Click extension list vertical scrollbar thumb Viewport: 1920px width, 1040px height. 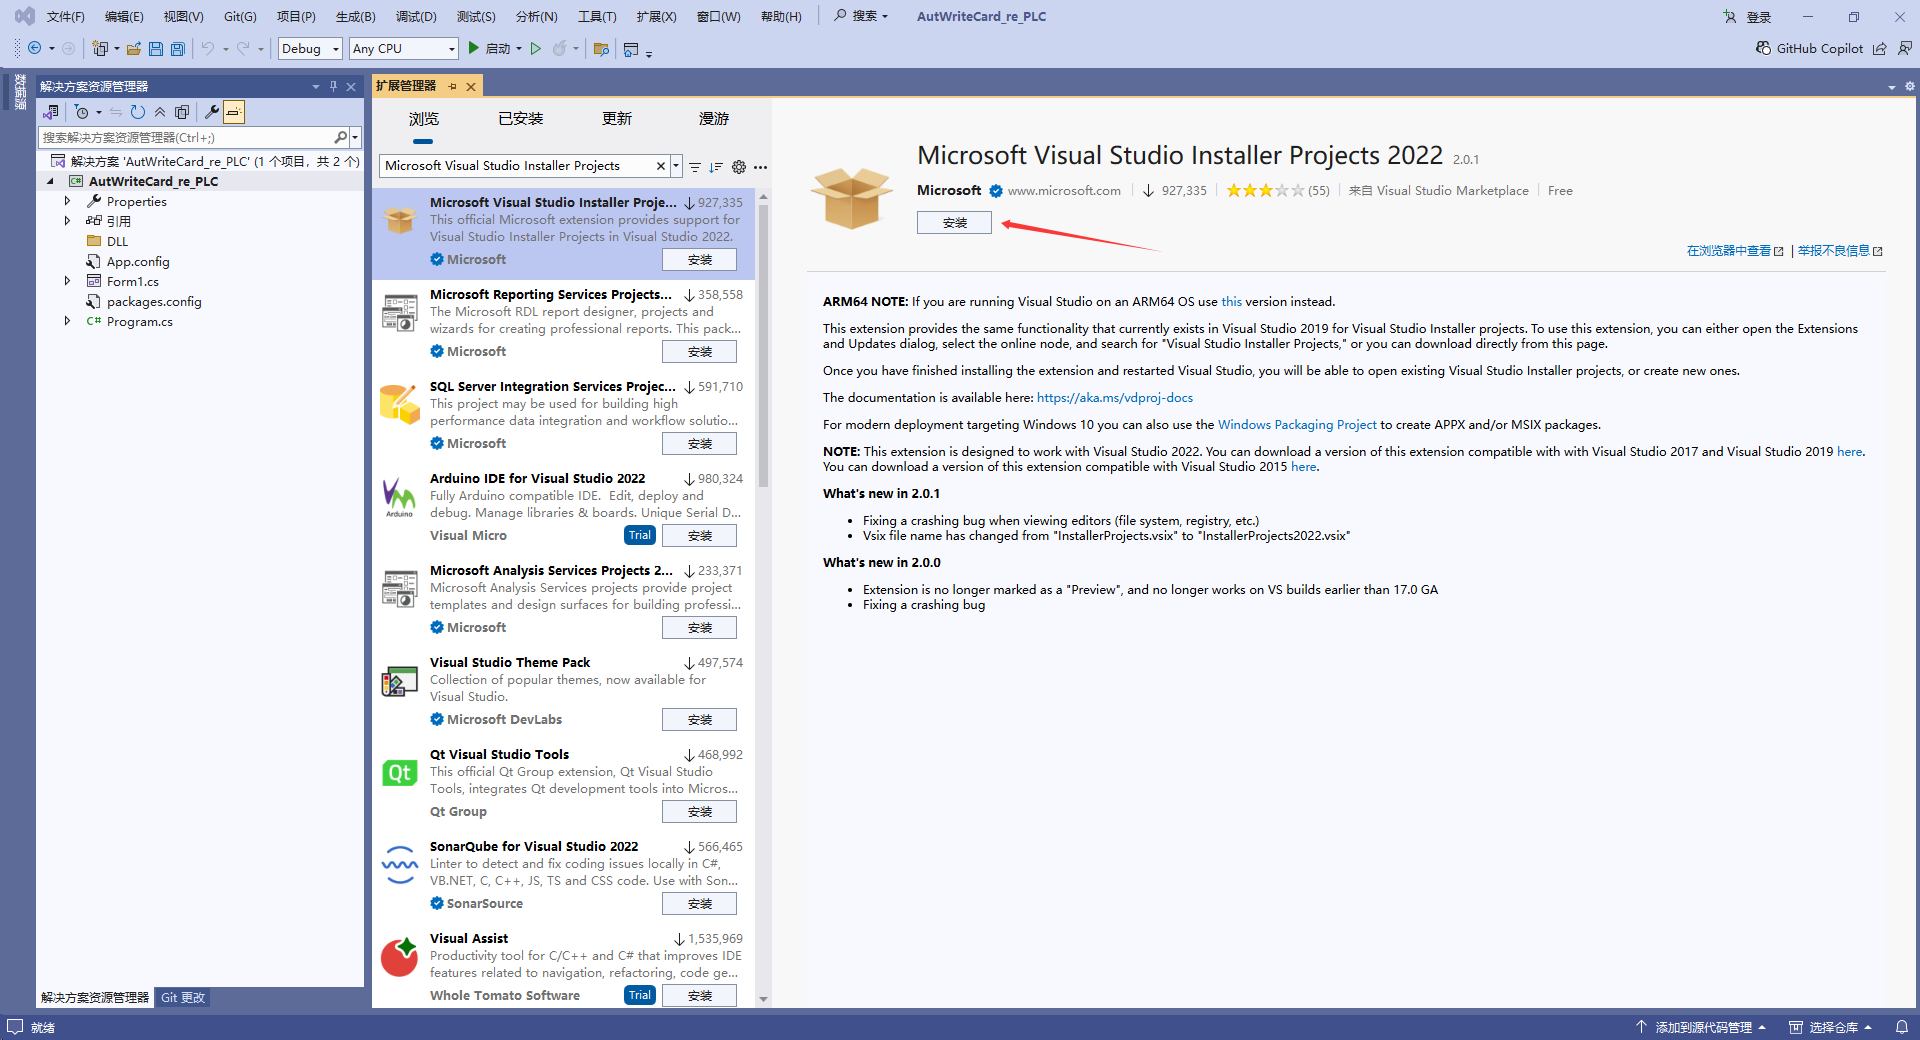[763, 345]
